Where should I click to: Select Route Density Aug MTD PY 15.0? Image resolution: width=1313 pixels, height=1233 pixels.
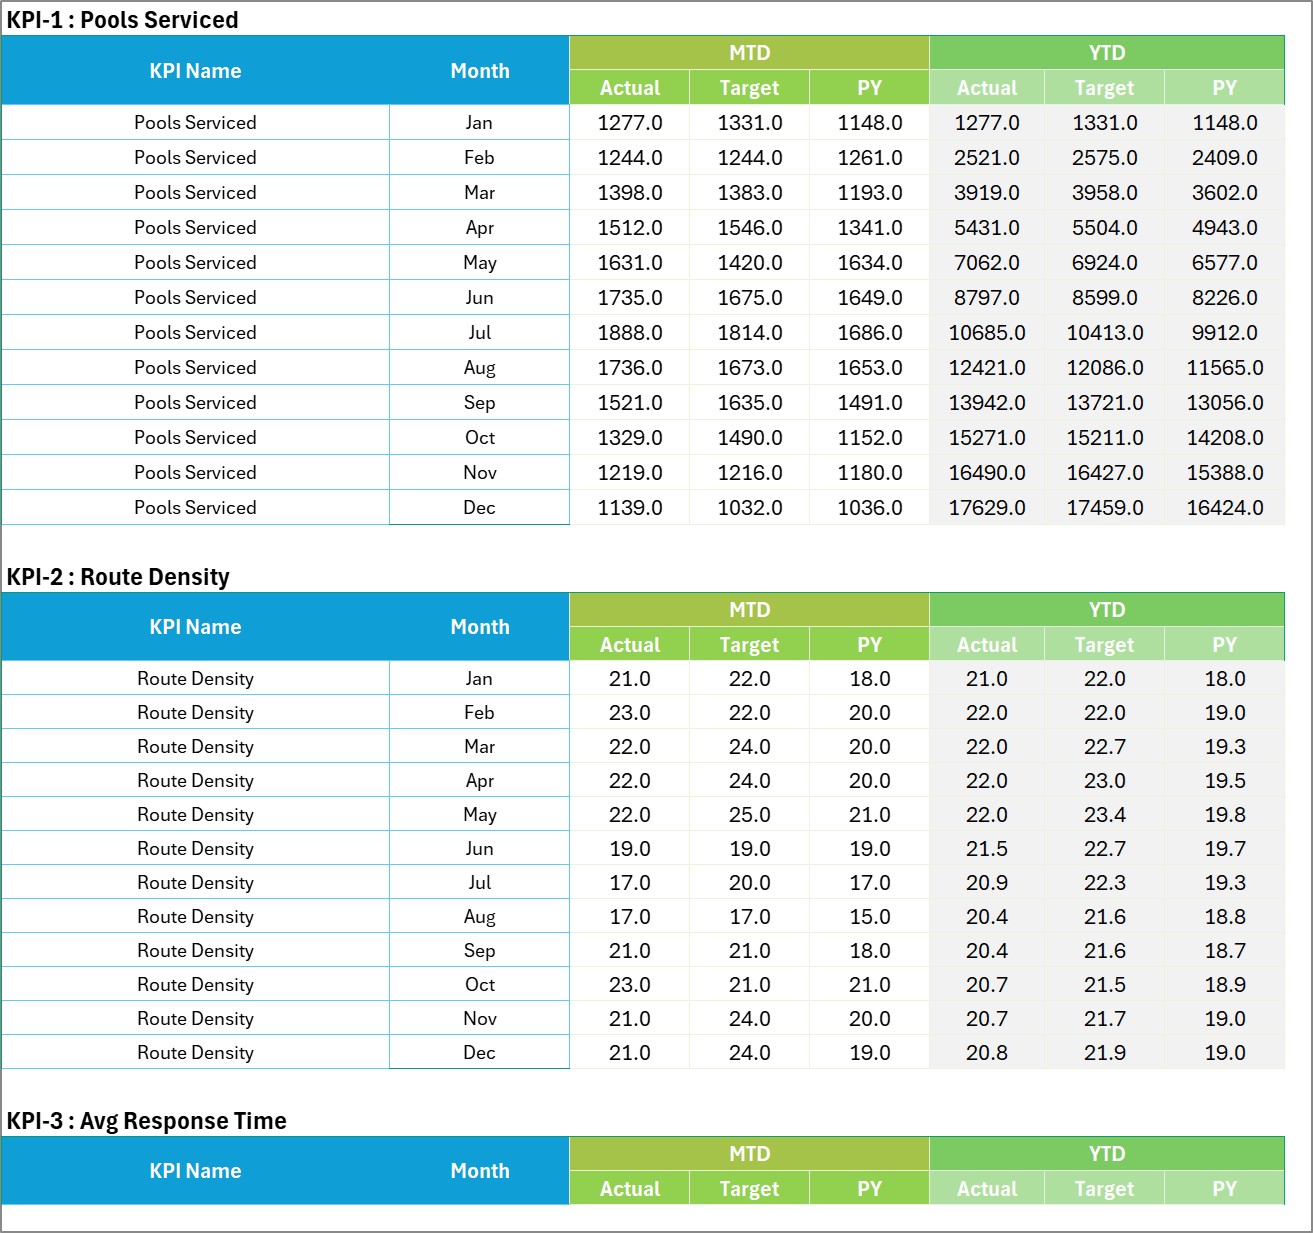click(x=870, y=917)
